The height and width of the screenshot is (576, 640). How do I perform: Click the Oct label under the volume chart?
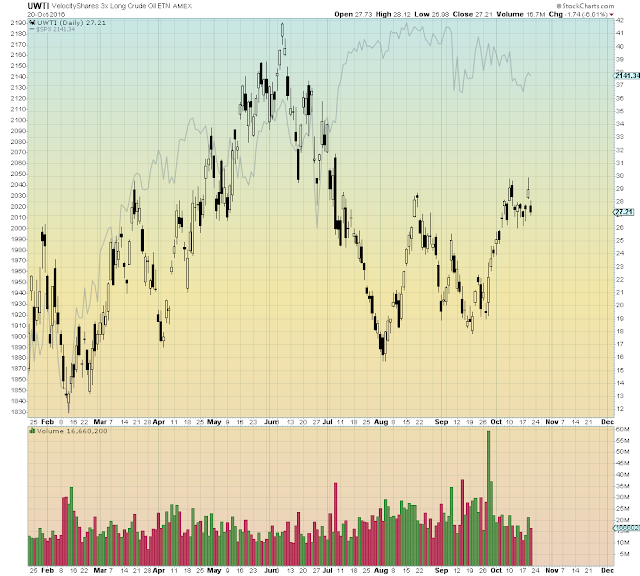(496, 570)
